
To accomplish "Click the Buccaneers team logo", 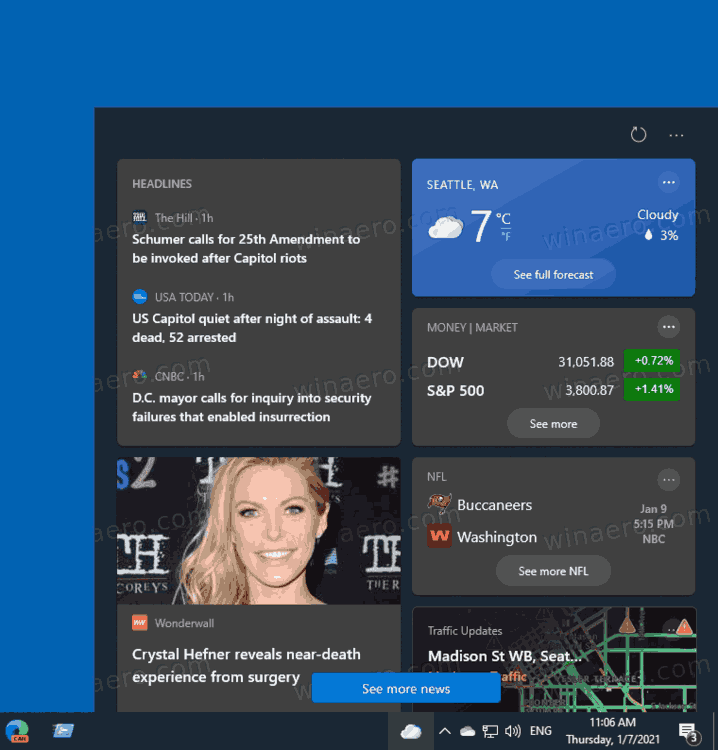I will tap(439, 504).
